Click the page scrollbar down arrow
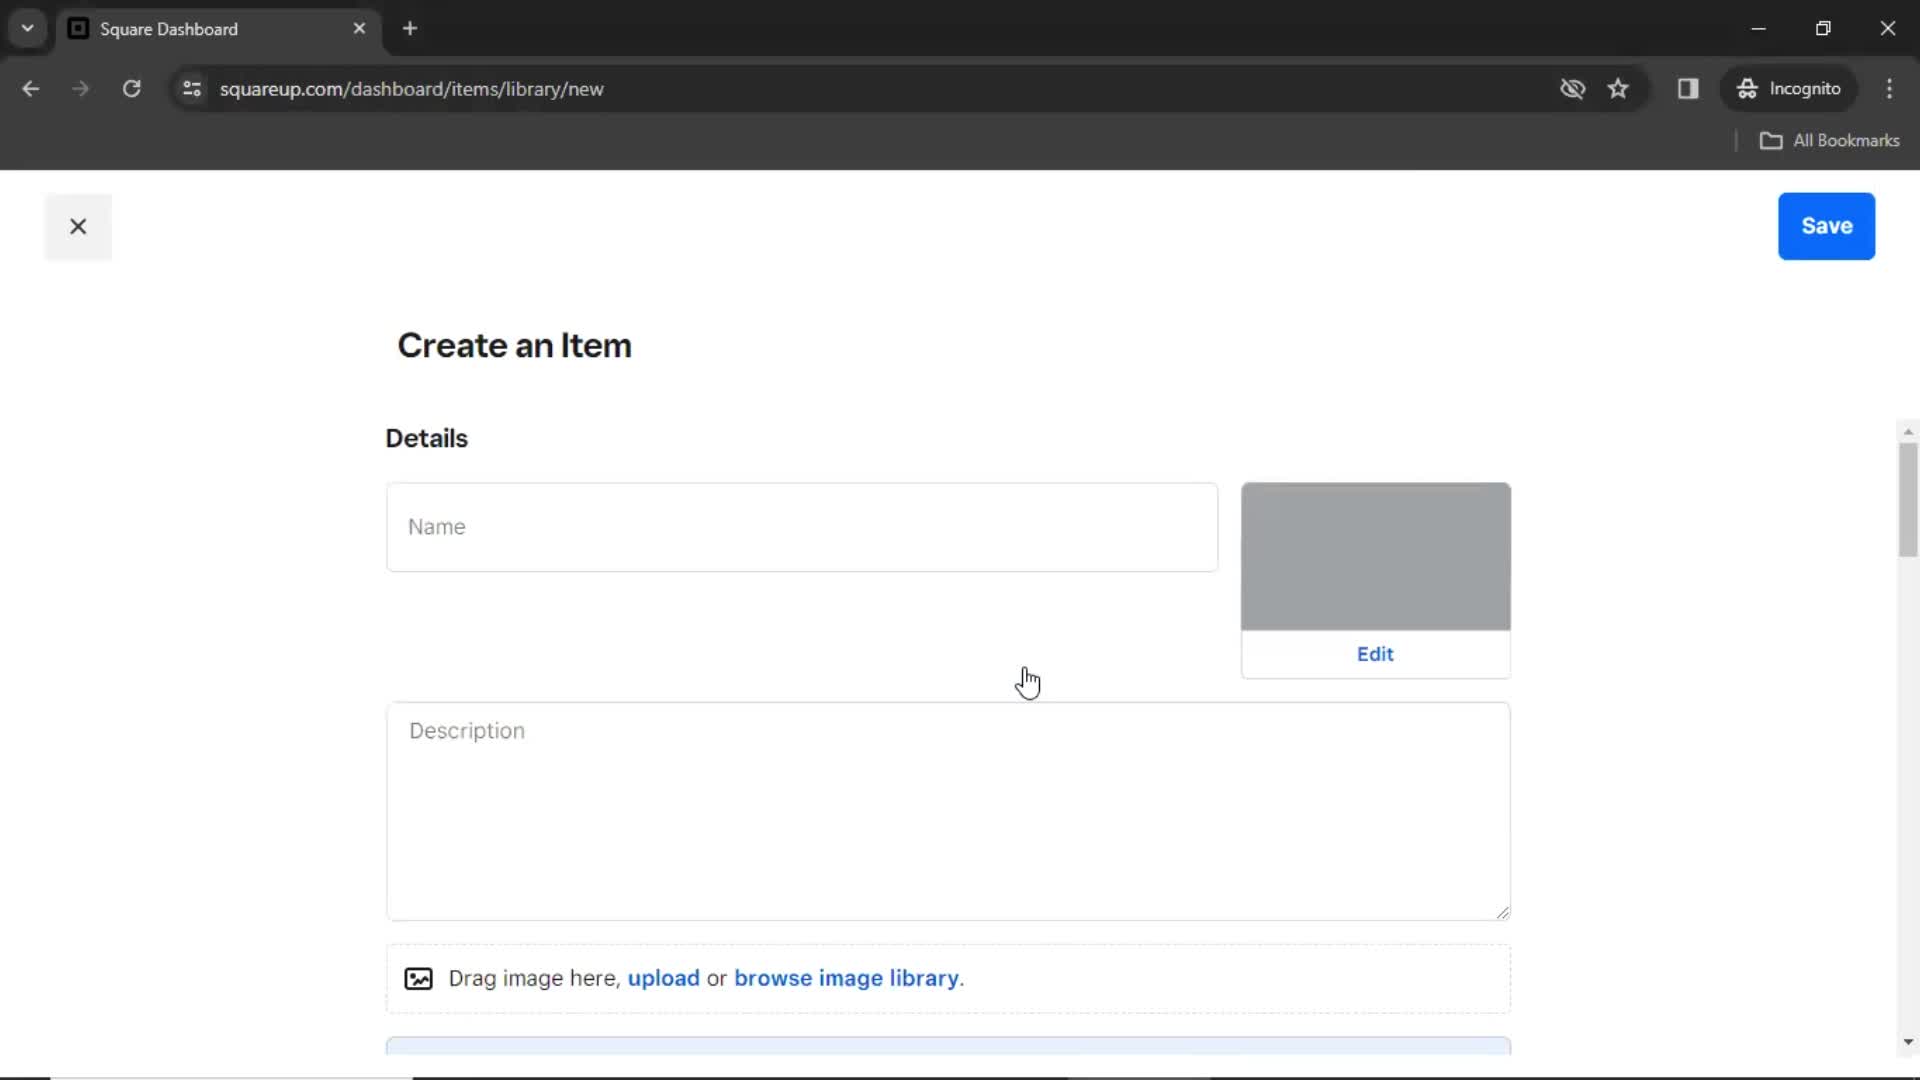 click(x=1908, y=1042)
